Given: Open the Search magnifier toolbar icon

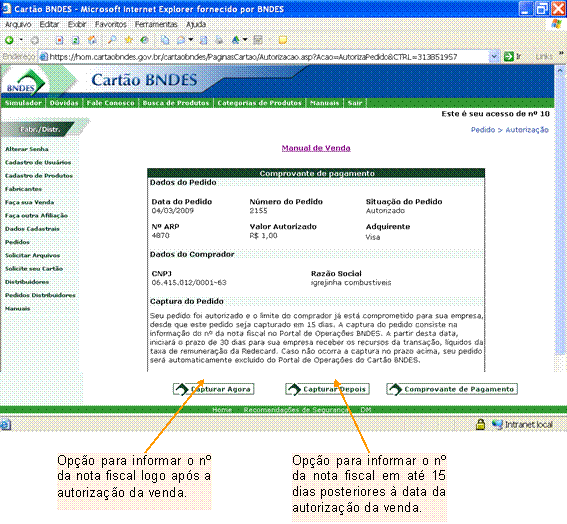Looking at the screenshot, I should (112, 40).
